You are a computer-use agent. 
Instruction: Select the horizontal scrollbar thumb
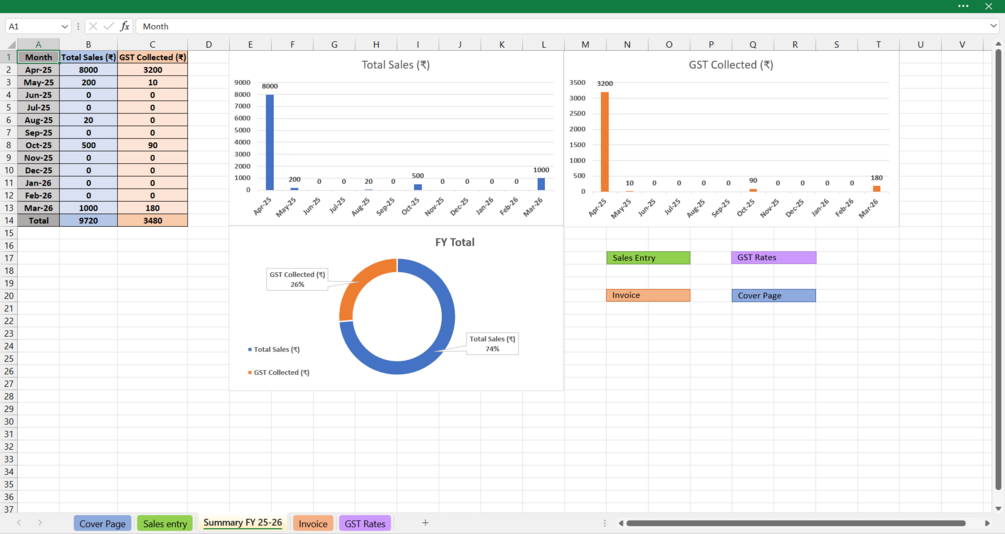coord(796,523)
